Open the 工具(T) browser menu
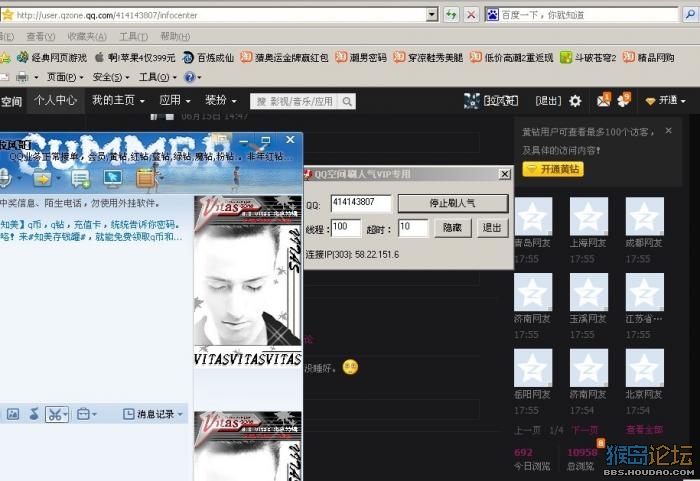Image resolution: width=700 pixels, height=481 pixels. click(133, 37)
